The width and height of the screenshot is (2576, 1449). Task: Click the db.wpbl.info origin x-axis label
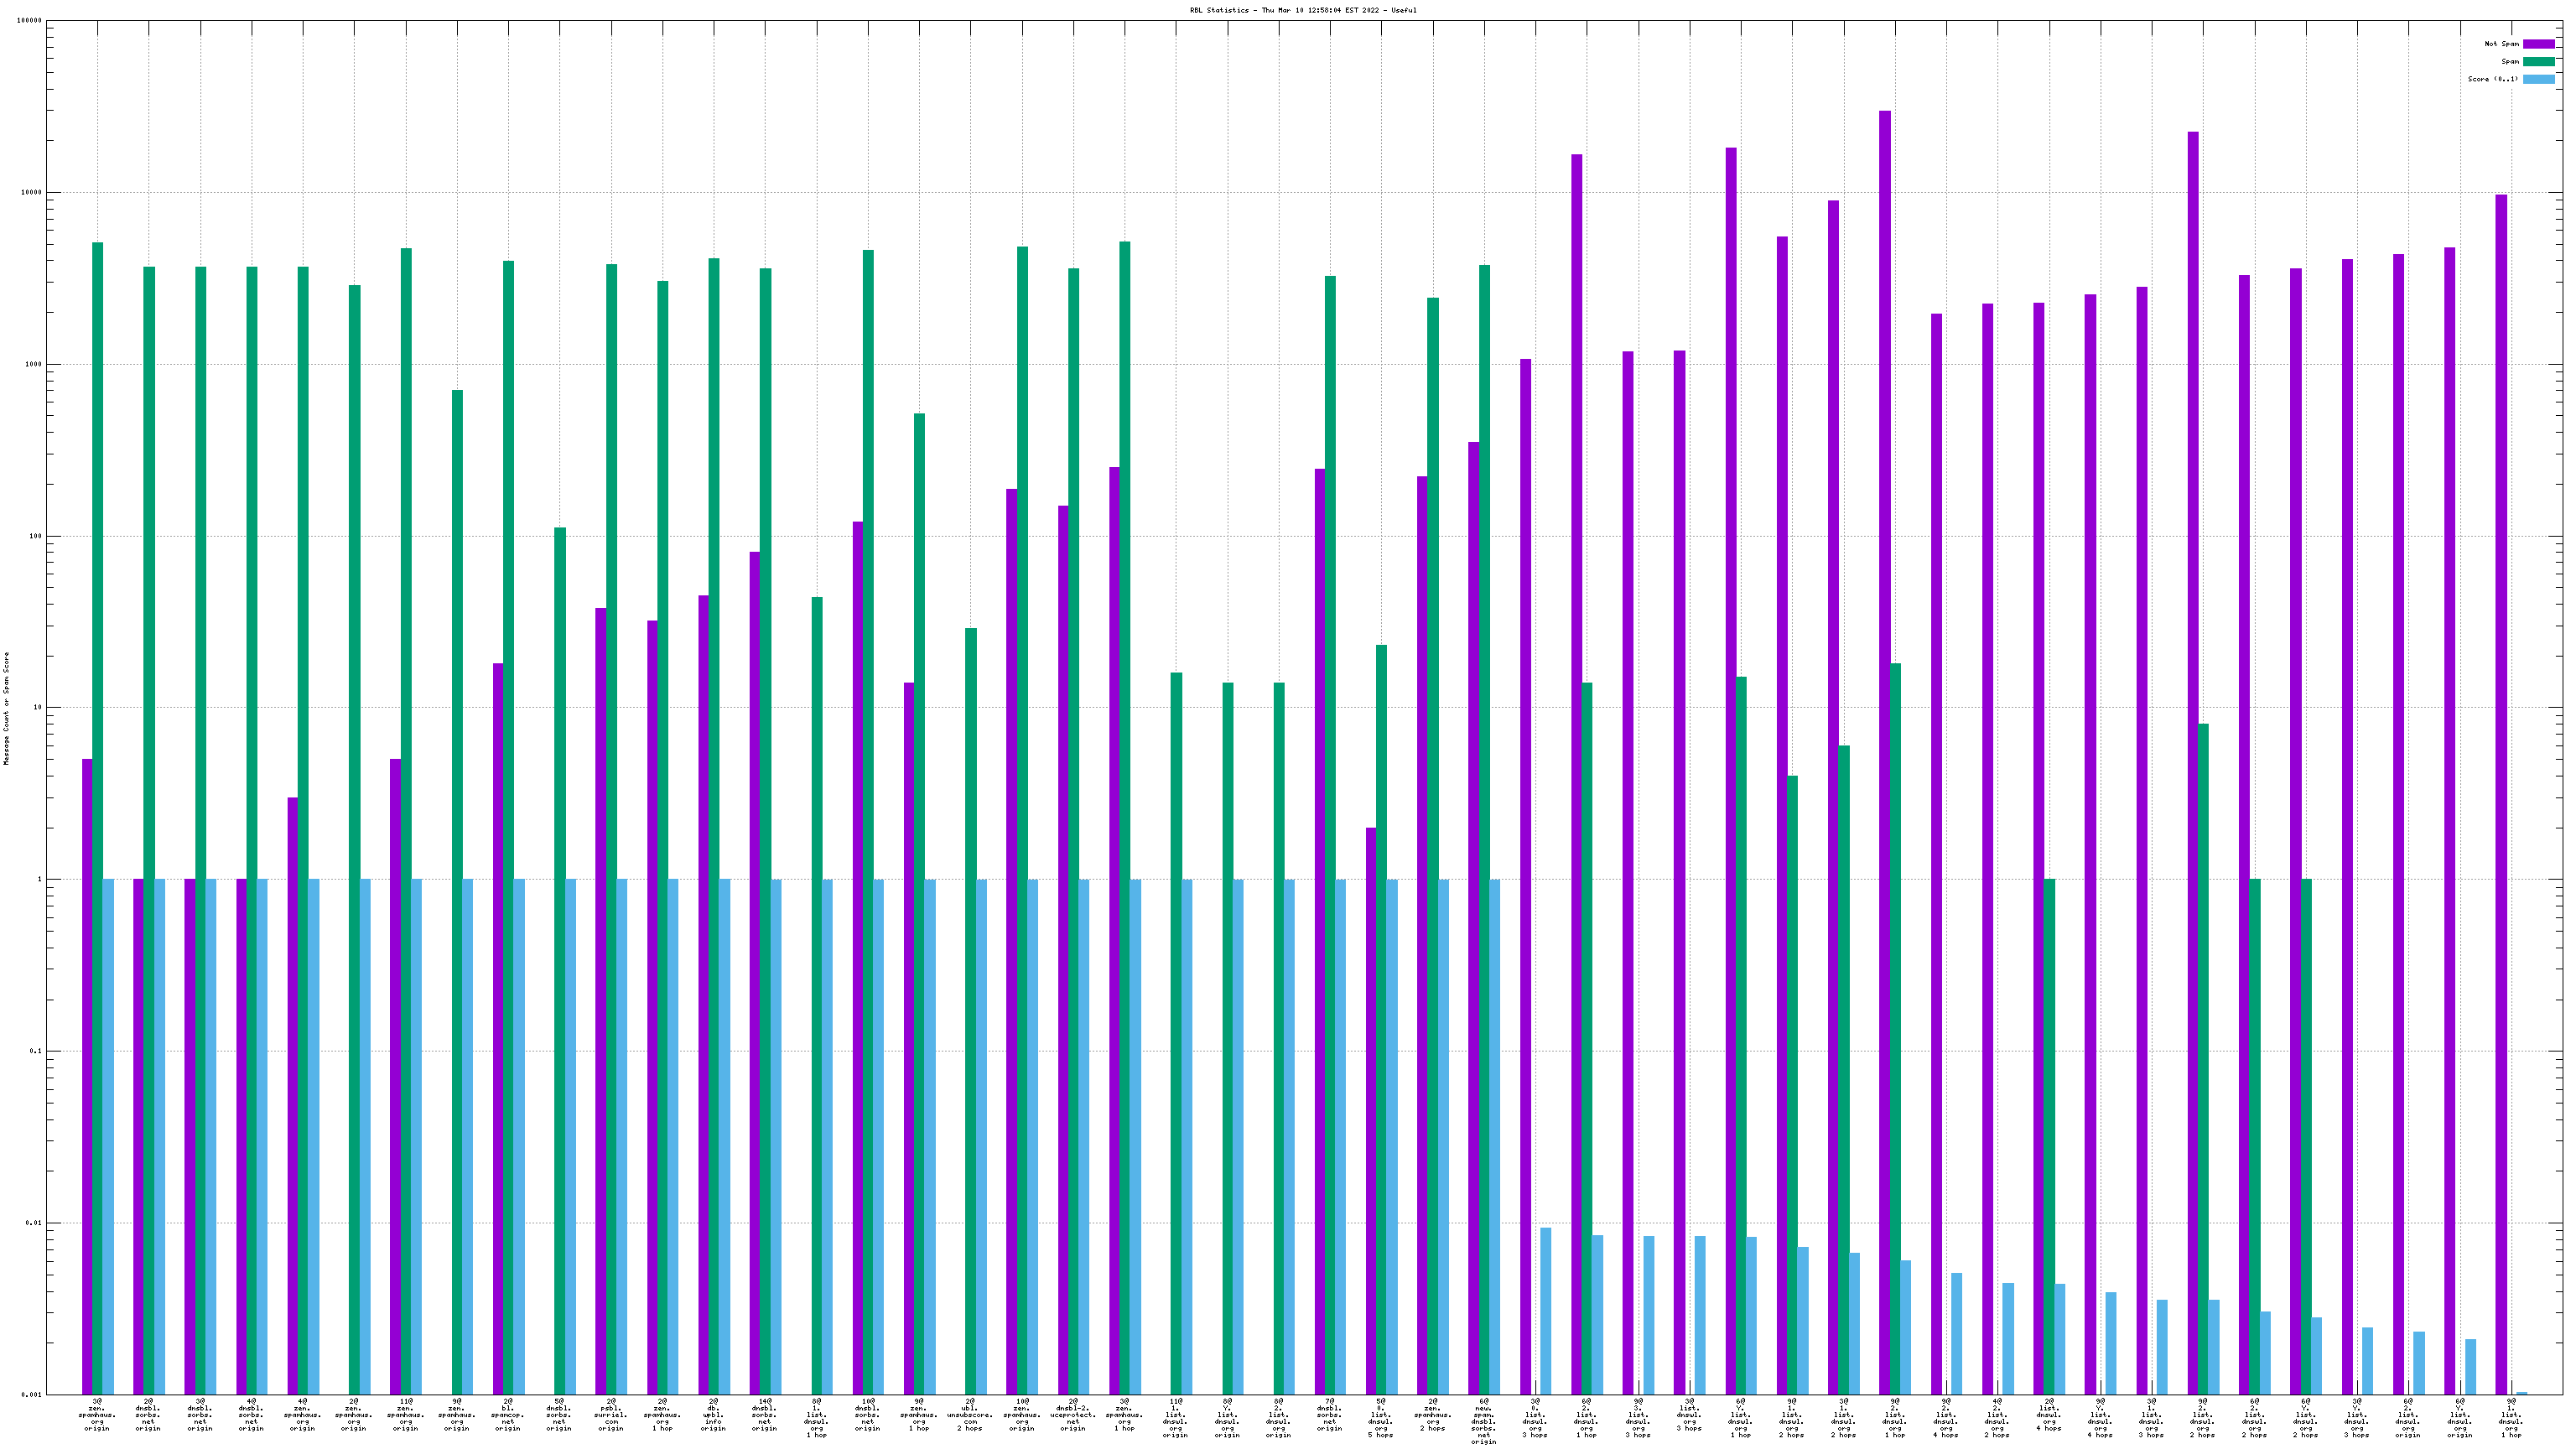[713, 1415]
